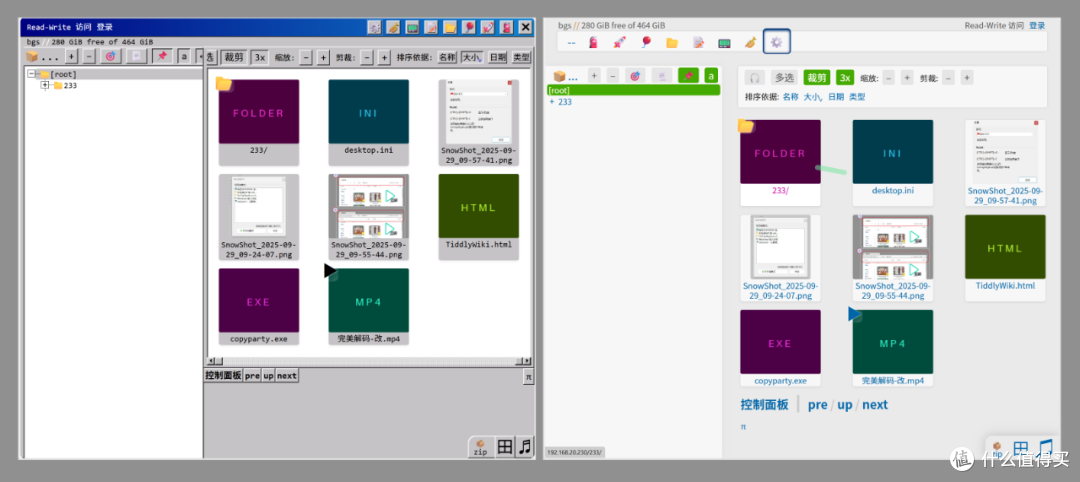The height and width of the screenshot is (482, 1080).
Task: Sort by 类型 in left window
Action: 521,57
